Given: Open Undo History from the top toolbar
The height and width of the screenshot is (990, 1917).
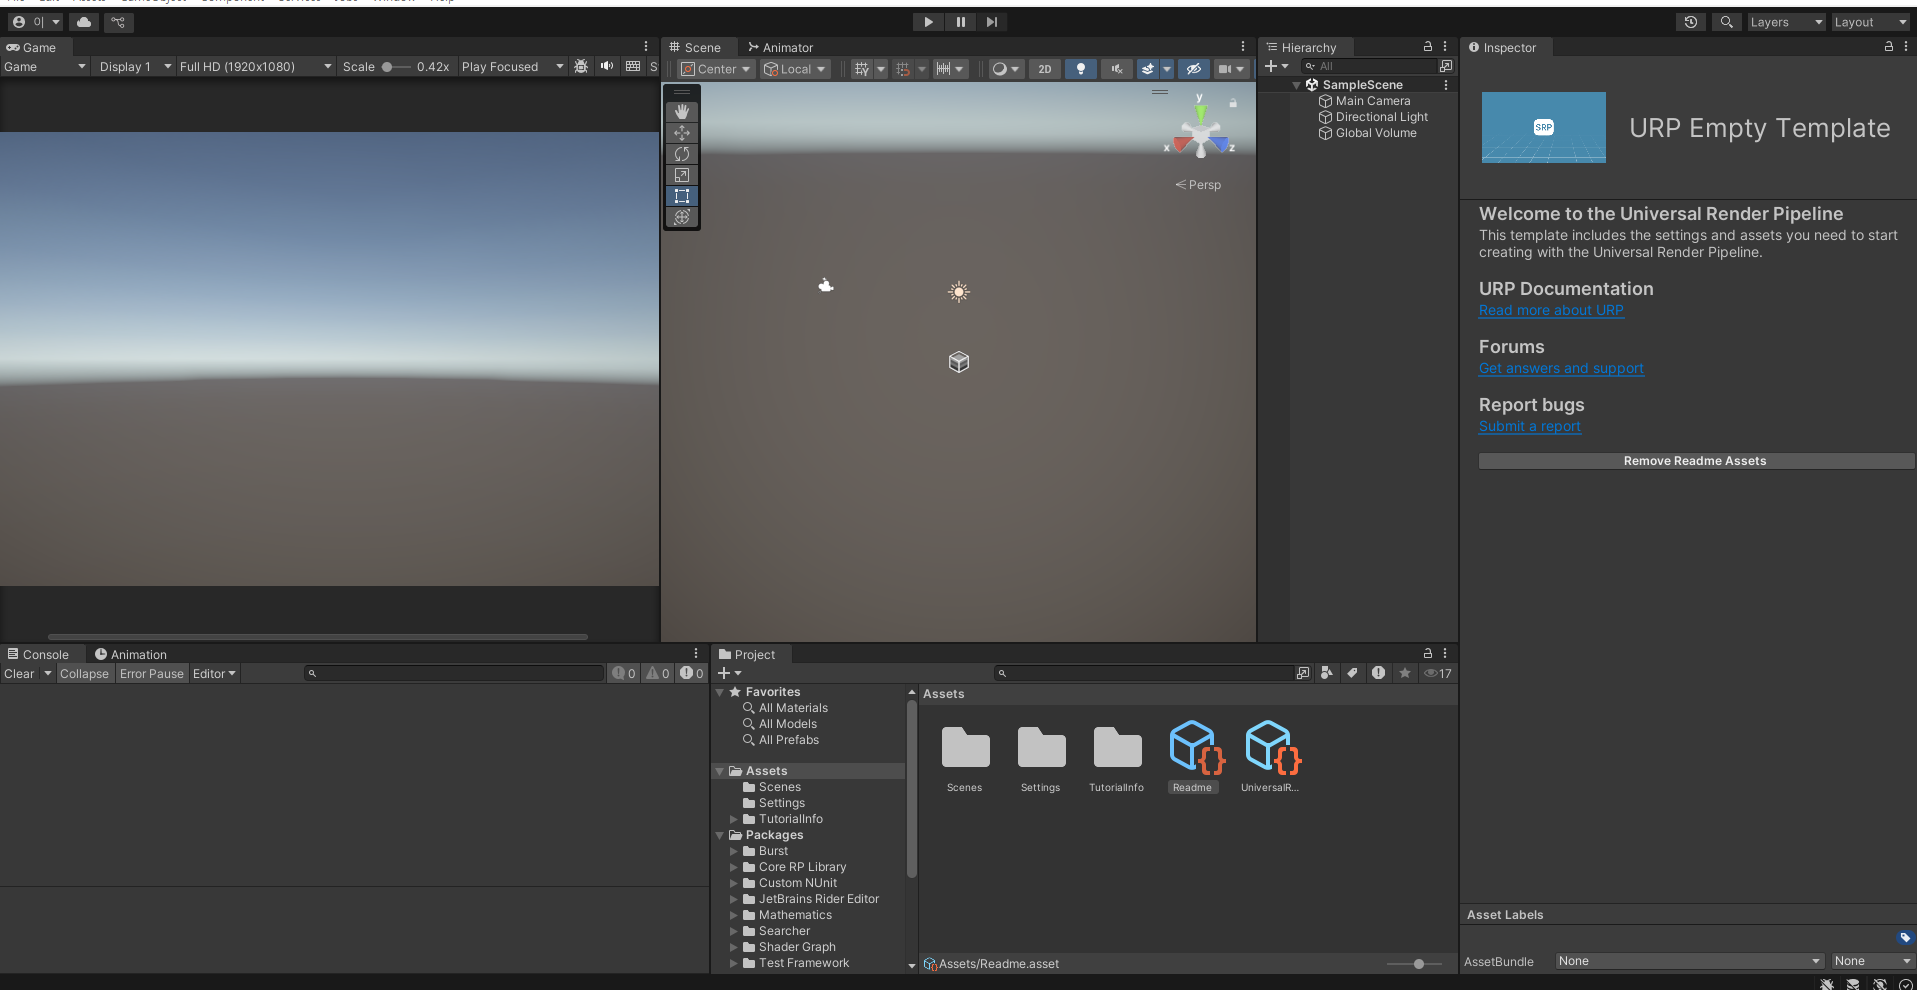Looking at the screenshot, I should point(1691,22).
